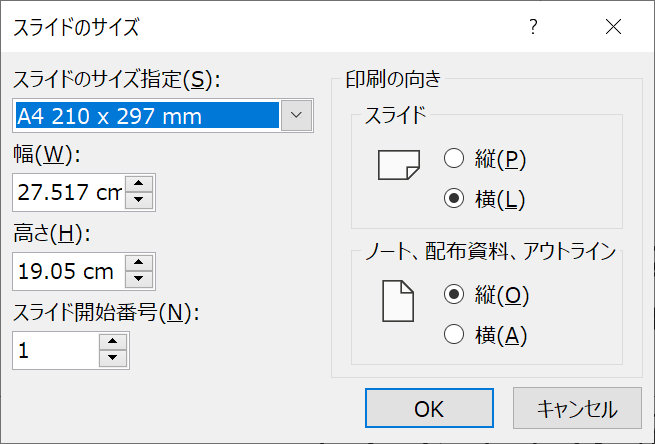Screen dimensions: 655x444
Task: Select 縦(P) portrait for slides
Action: [454, 158]
